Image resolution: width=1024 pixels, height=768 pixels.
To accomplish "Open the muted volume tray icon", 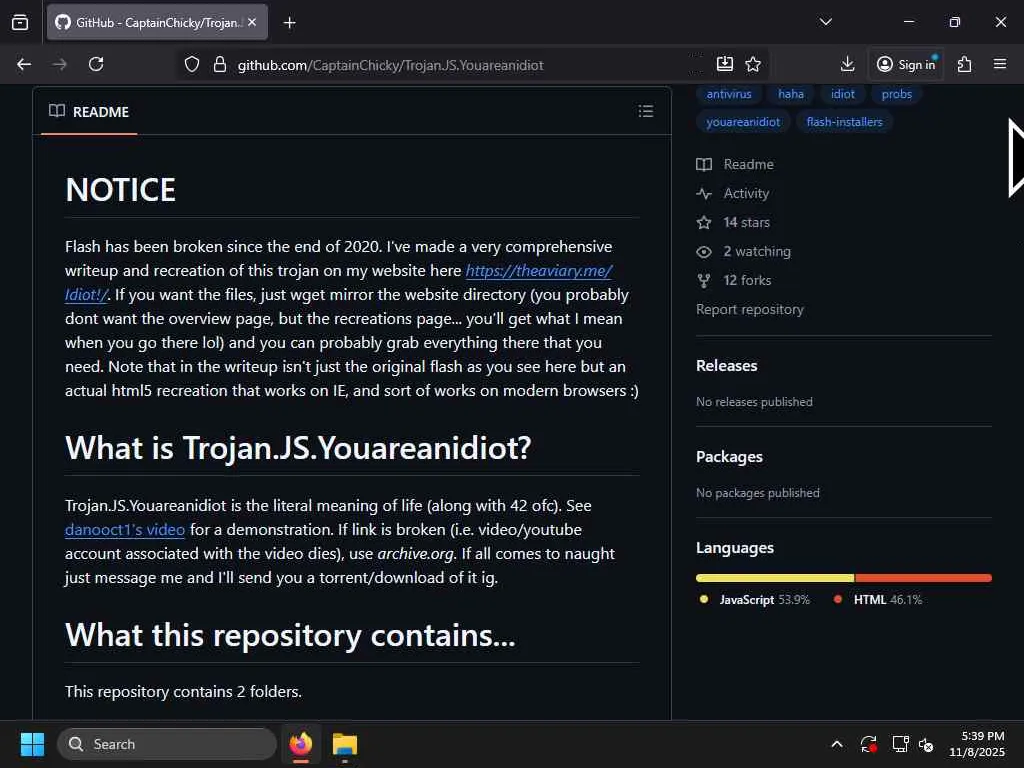I will 926,744.
